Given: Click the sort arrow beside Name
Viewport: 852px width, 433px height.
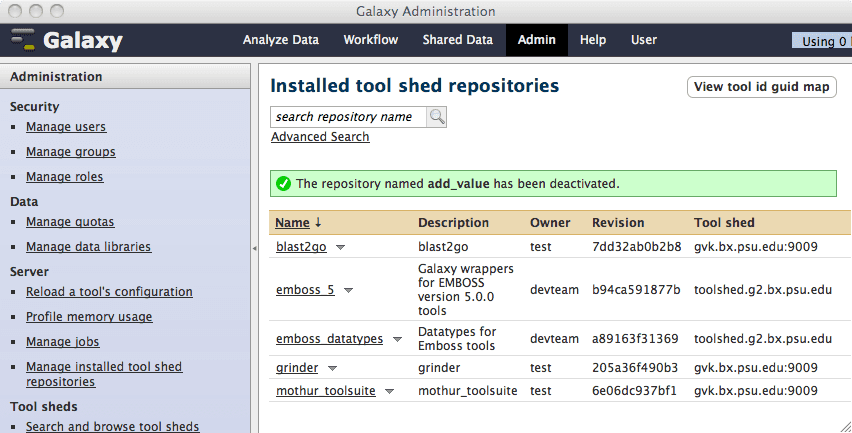Looking at the screenshot, I should 318,223.
